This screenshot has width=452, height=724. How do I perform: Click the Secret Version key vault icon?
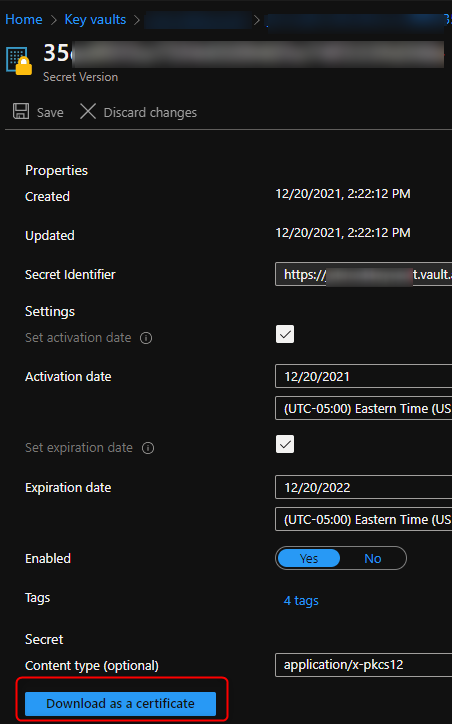pos(19,60)
